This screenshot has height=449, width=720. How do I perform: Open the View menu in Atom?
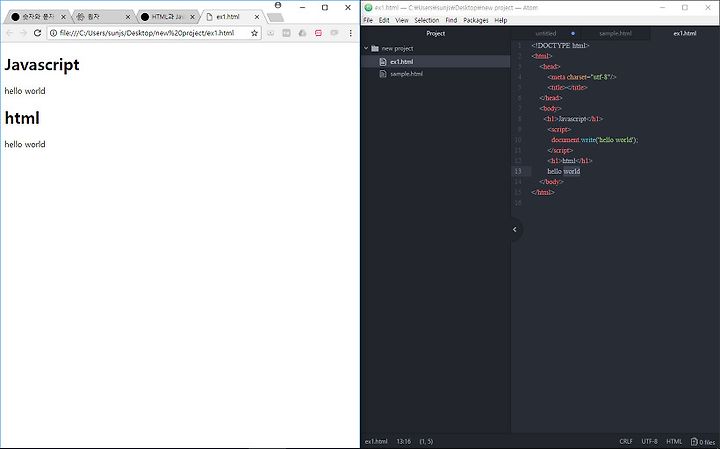click(402, 20)
